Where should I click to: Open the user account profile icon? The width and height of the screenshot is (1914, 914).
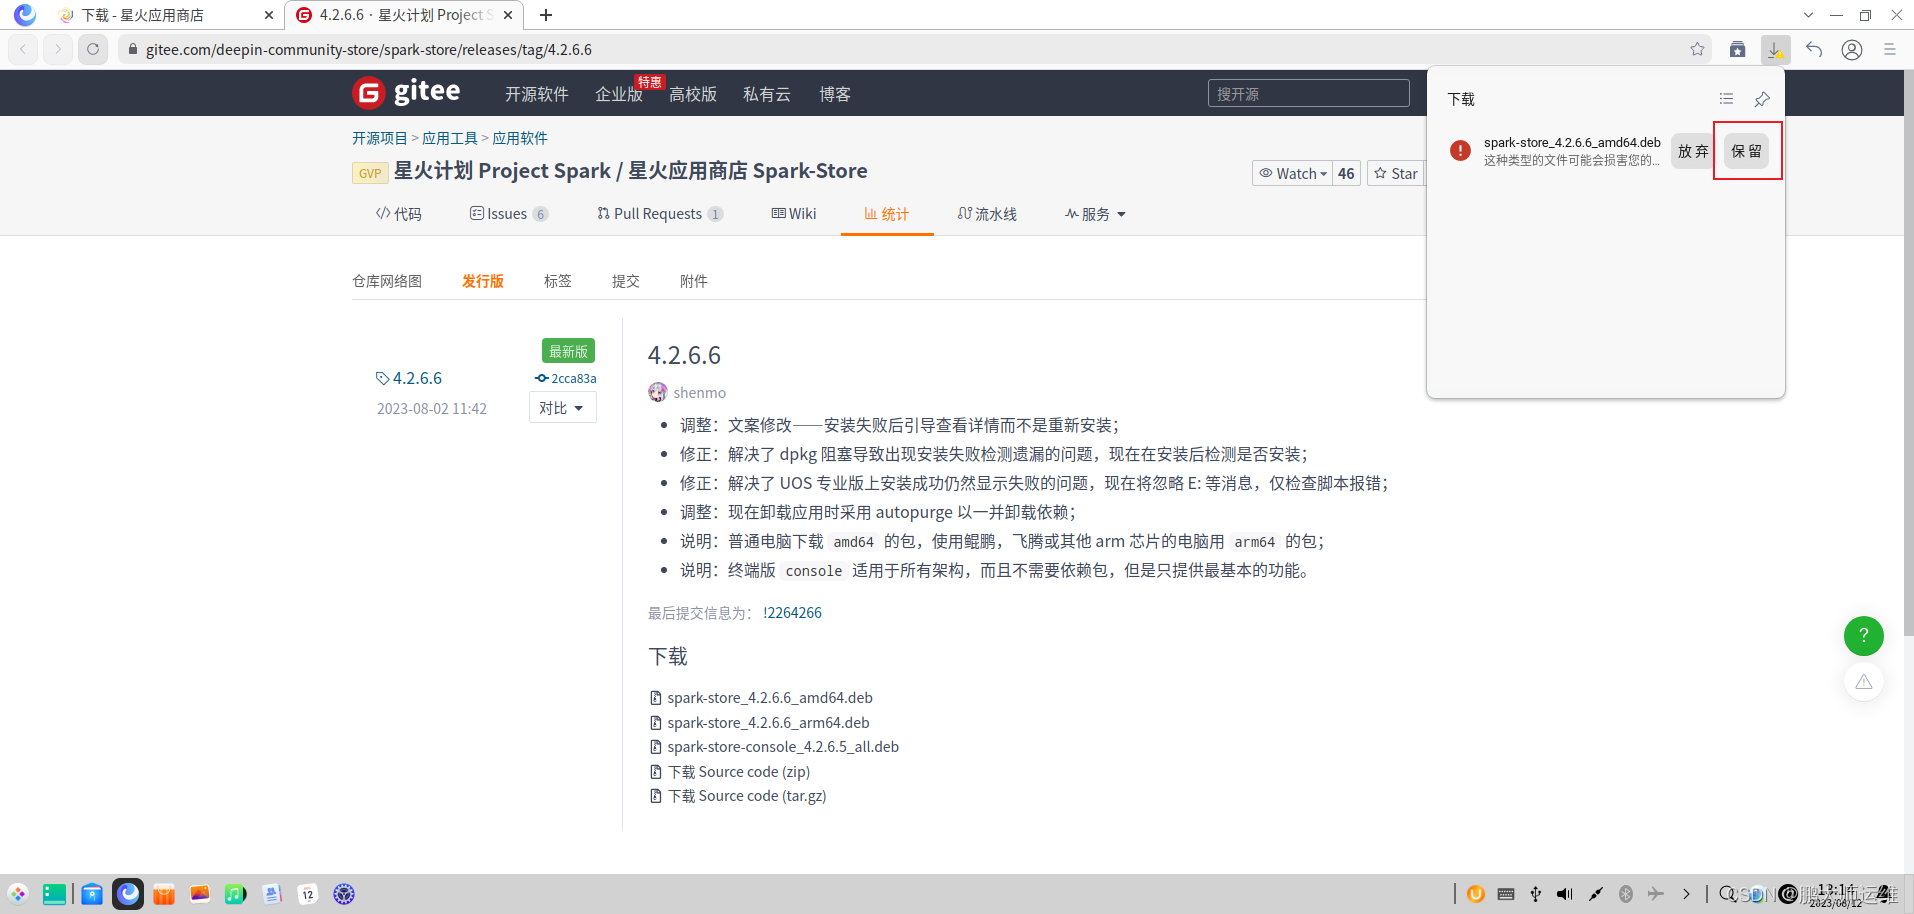(1852, 49)
